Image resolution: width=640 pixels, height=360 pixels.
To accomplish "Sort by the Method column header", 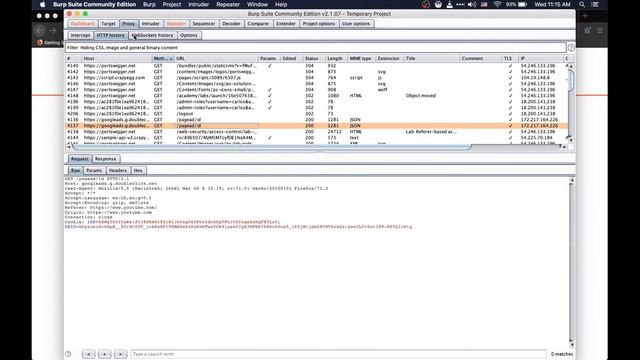I will point(162,58).
